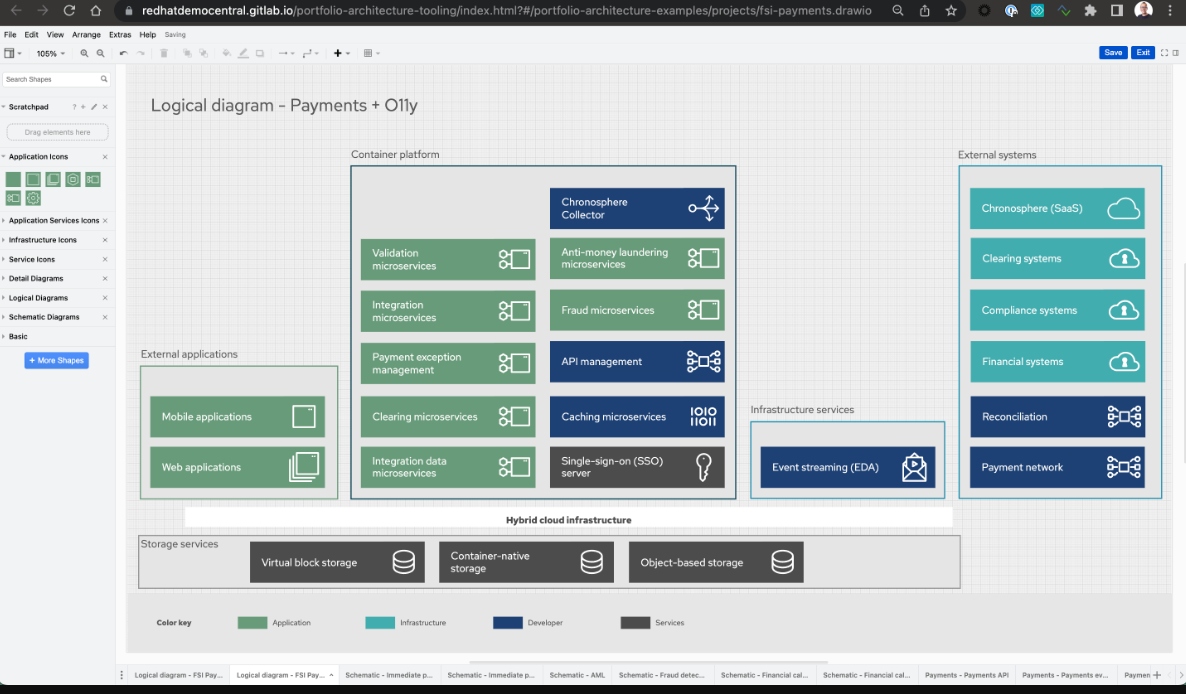The height and width of the screenshot is (694, 1186).
Task: Toggle the format panel icon beside fullscreen
Action: tap(1176, 53)
